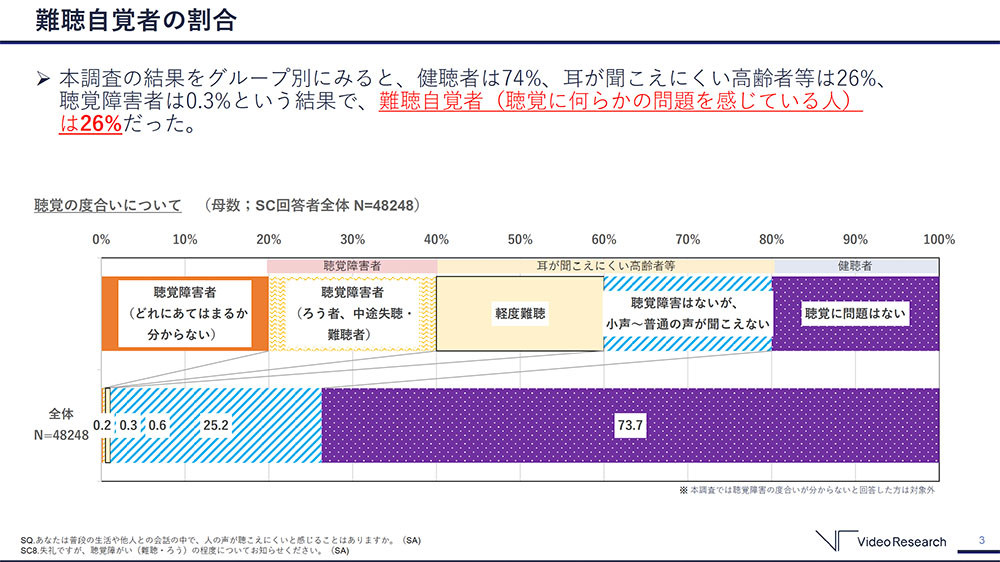This screenshot has width=1000, height=562.
Task: Select the orange 聴覚障害者（どれにあてはまるか分からない） legend box
Action: pyautogui.click(x=185, y=314)
